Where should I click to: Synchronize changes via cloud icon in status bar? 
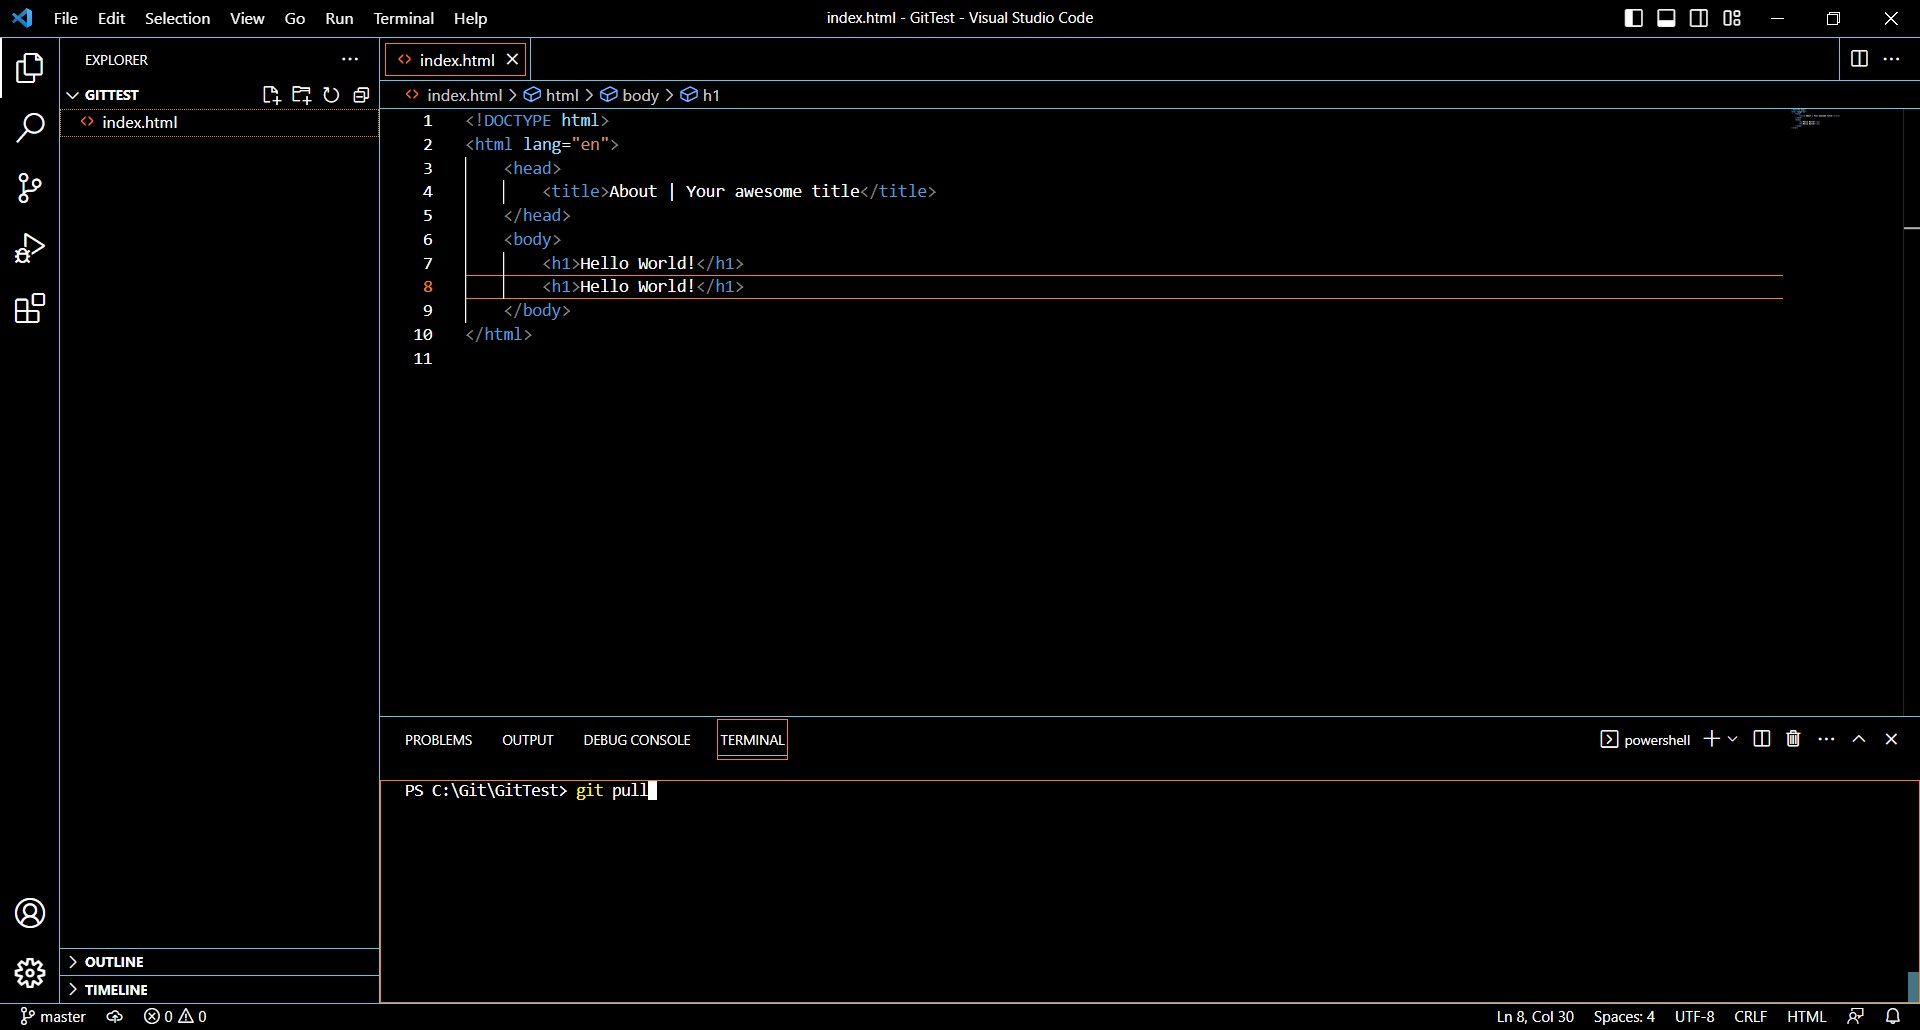115,1016
